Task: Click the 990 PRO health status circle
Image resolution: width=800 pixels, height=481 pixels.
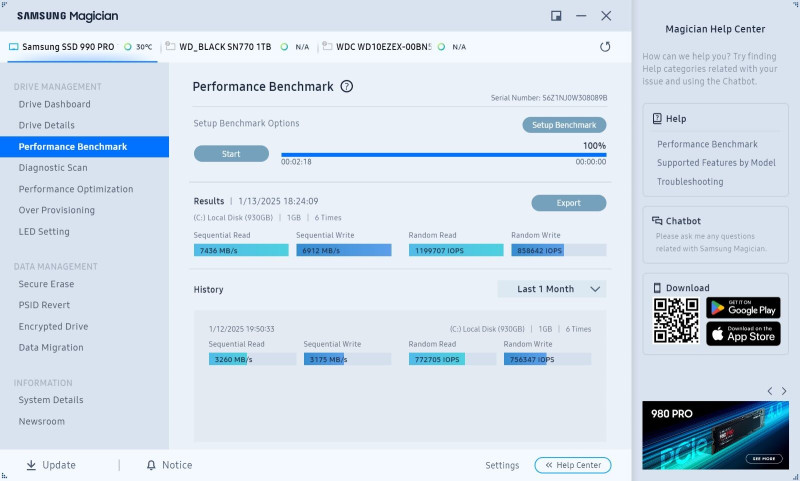Action: point(128,47)
